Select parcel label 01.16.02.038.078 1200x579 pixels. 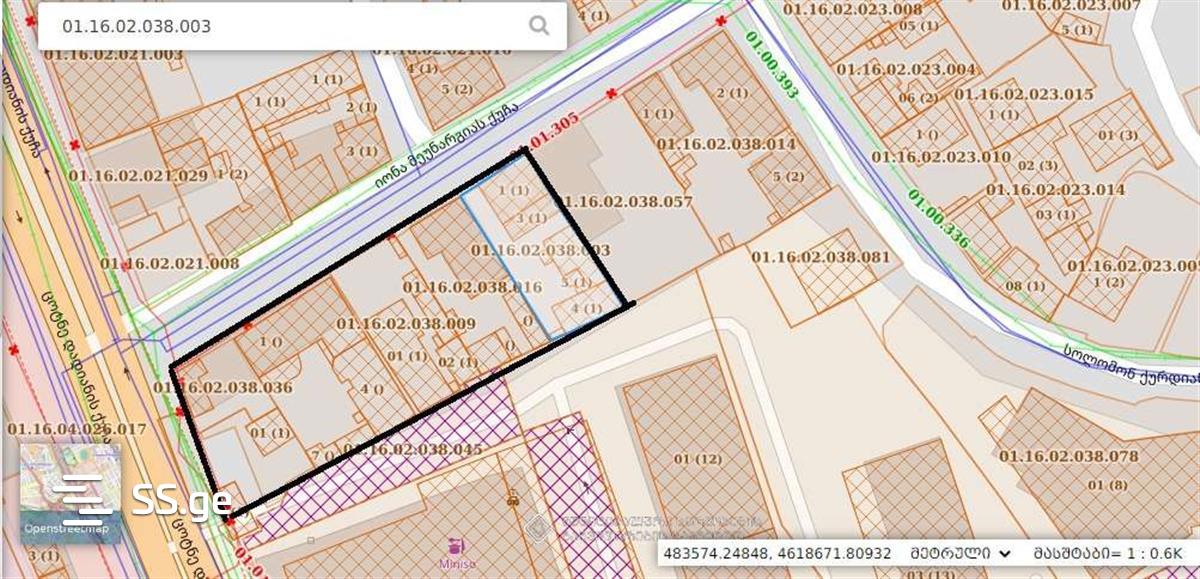tap(1068, 456)
